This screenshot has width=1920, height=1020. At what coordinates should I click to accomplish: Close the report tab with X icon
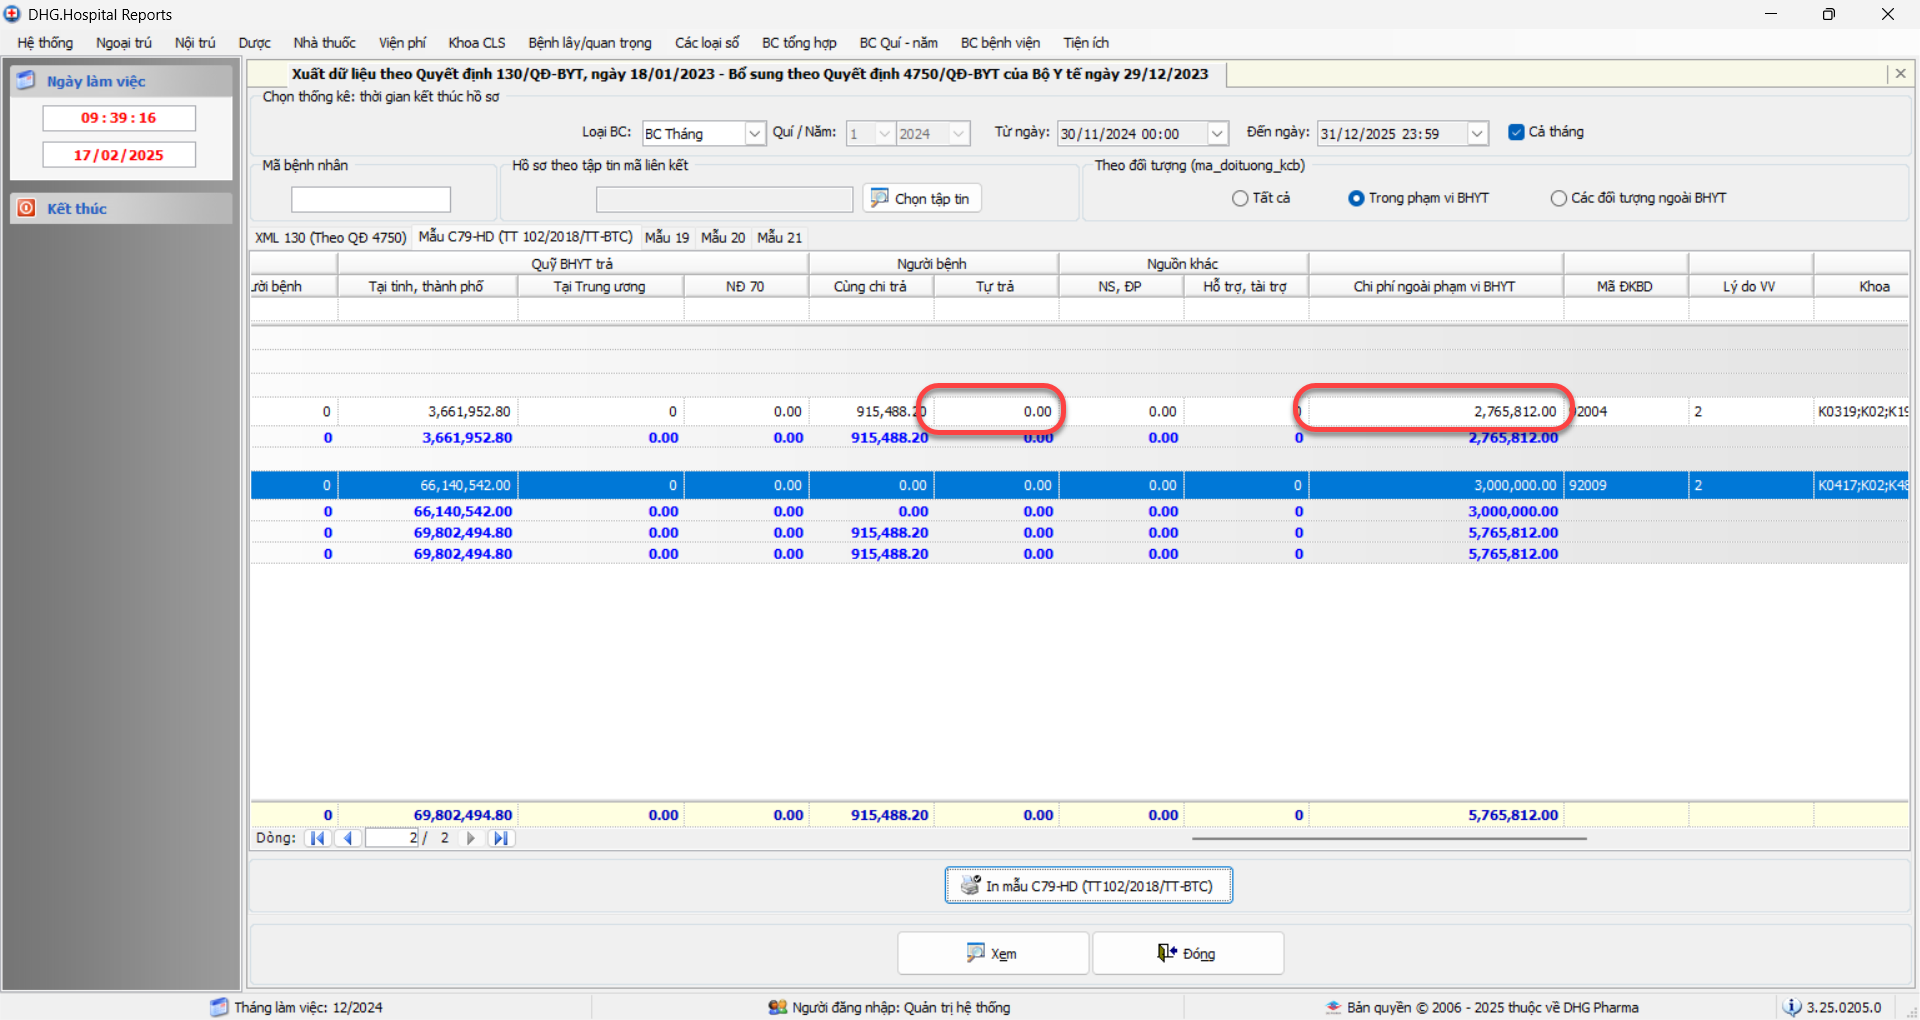(x=1900, y=74)
